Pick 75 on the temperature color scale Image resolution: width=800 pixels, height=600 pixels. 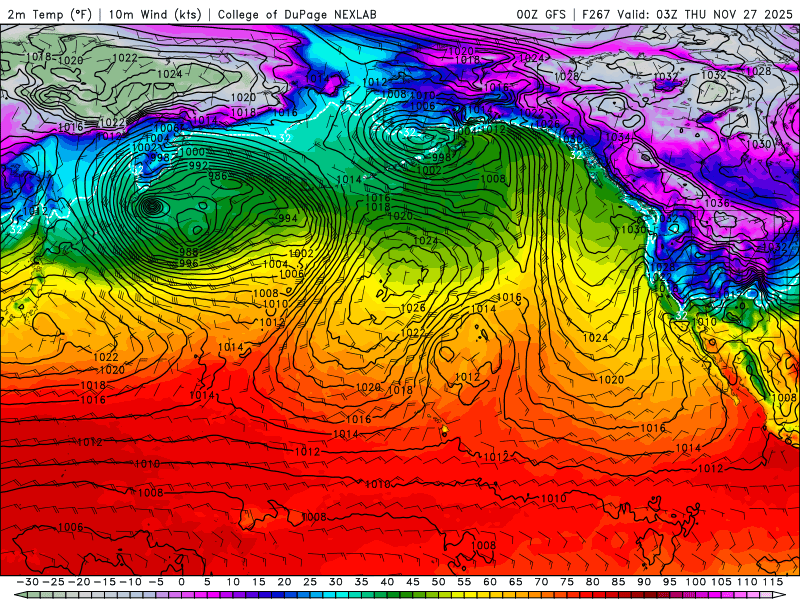coord(567,582)
